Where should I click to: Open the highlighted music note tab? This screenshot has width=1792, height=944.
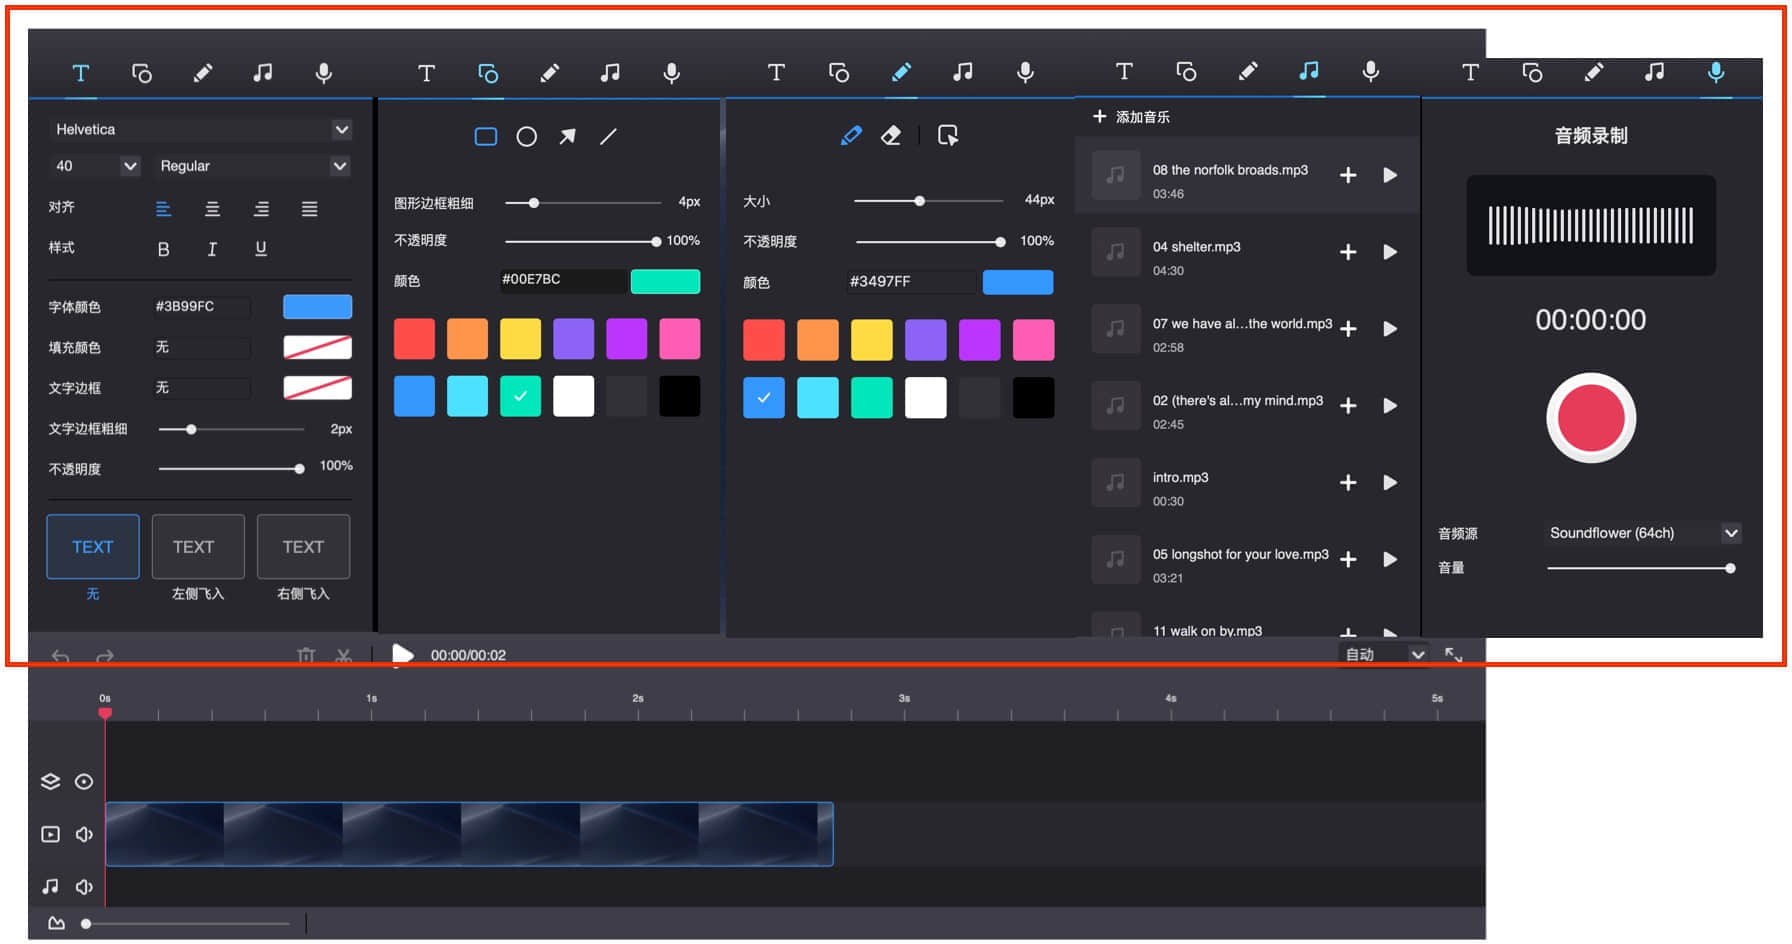click(1309, 71)
